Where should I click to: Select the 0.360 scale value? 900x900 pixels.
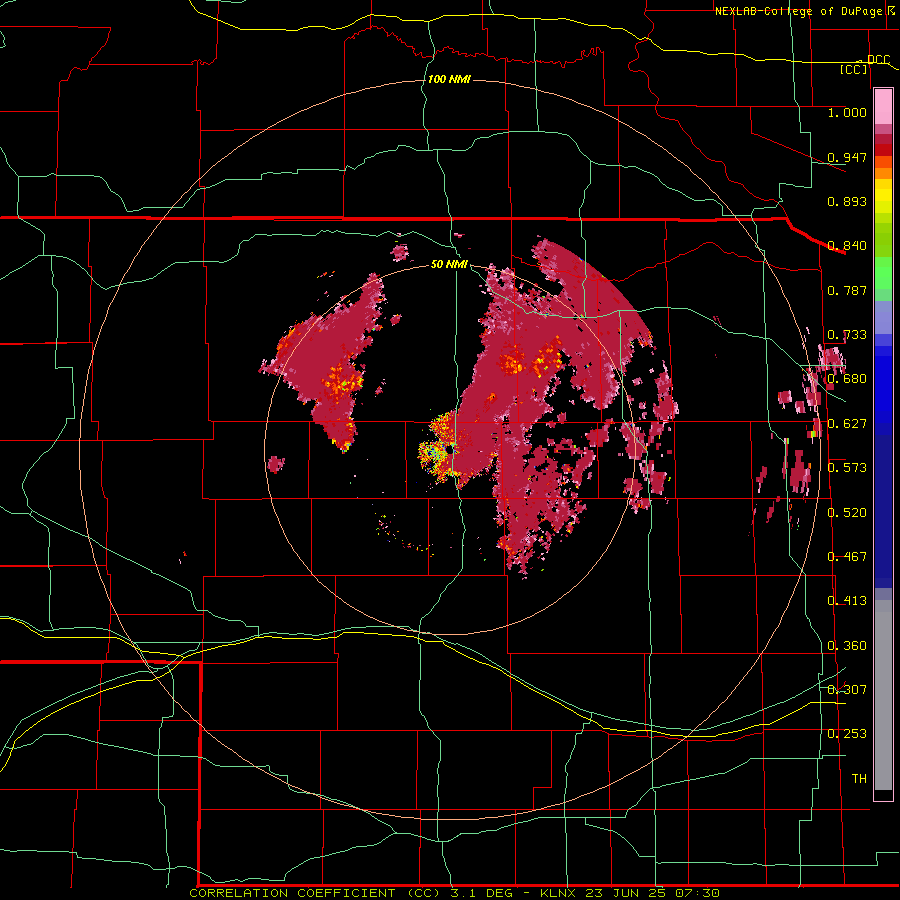pos(847,646)
